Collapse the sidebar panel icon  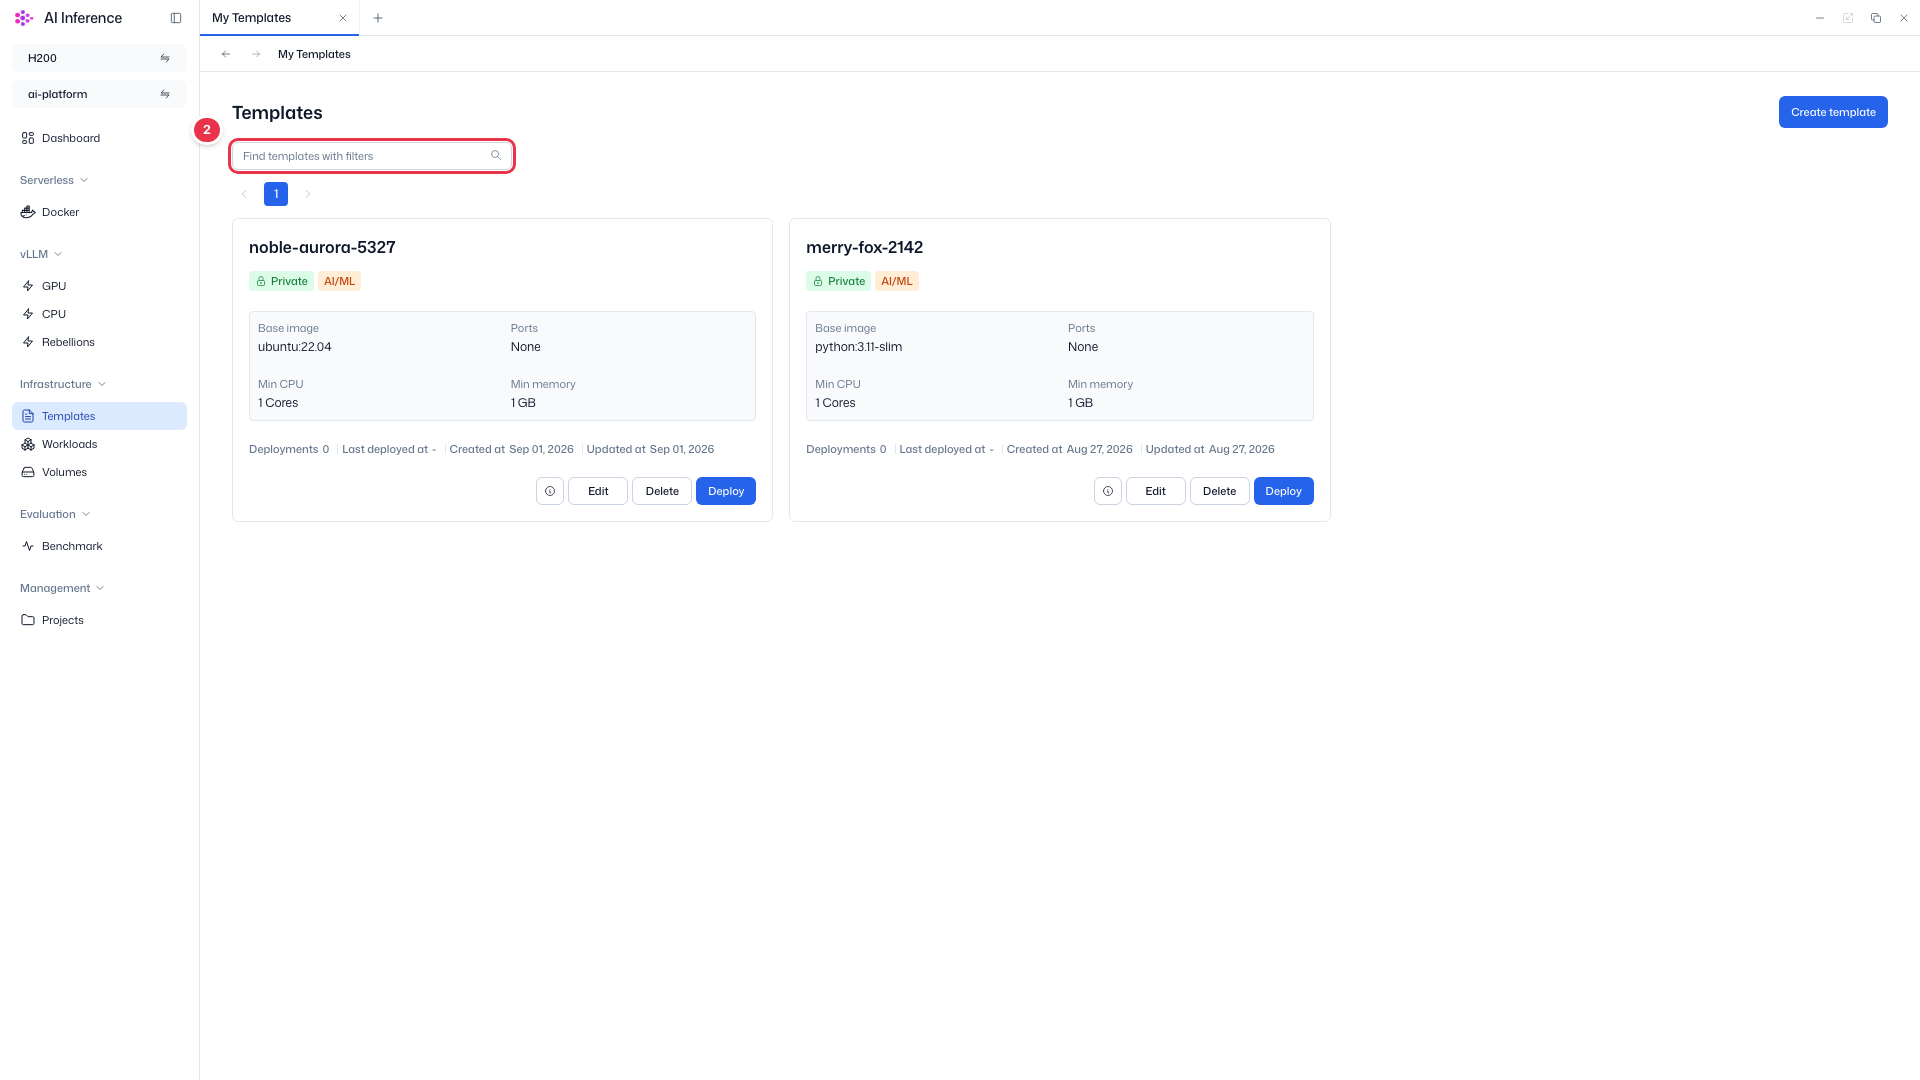176,18
